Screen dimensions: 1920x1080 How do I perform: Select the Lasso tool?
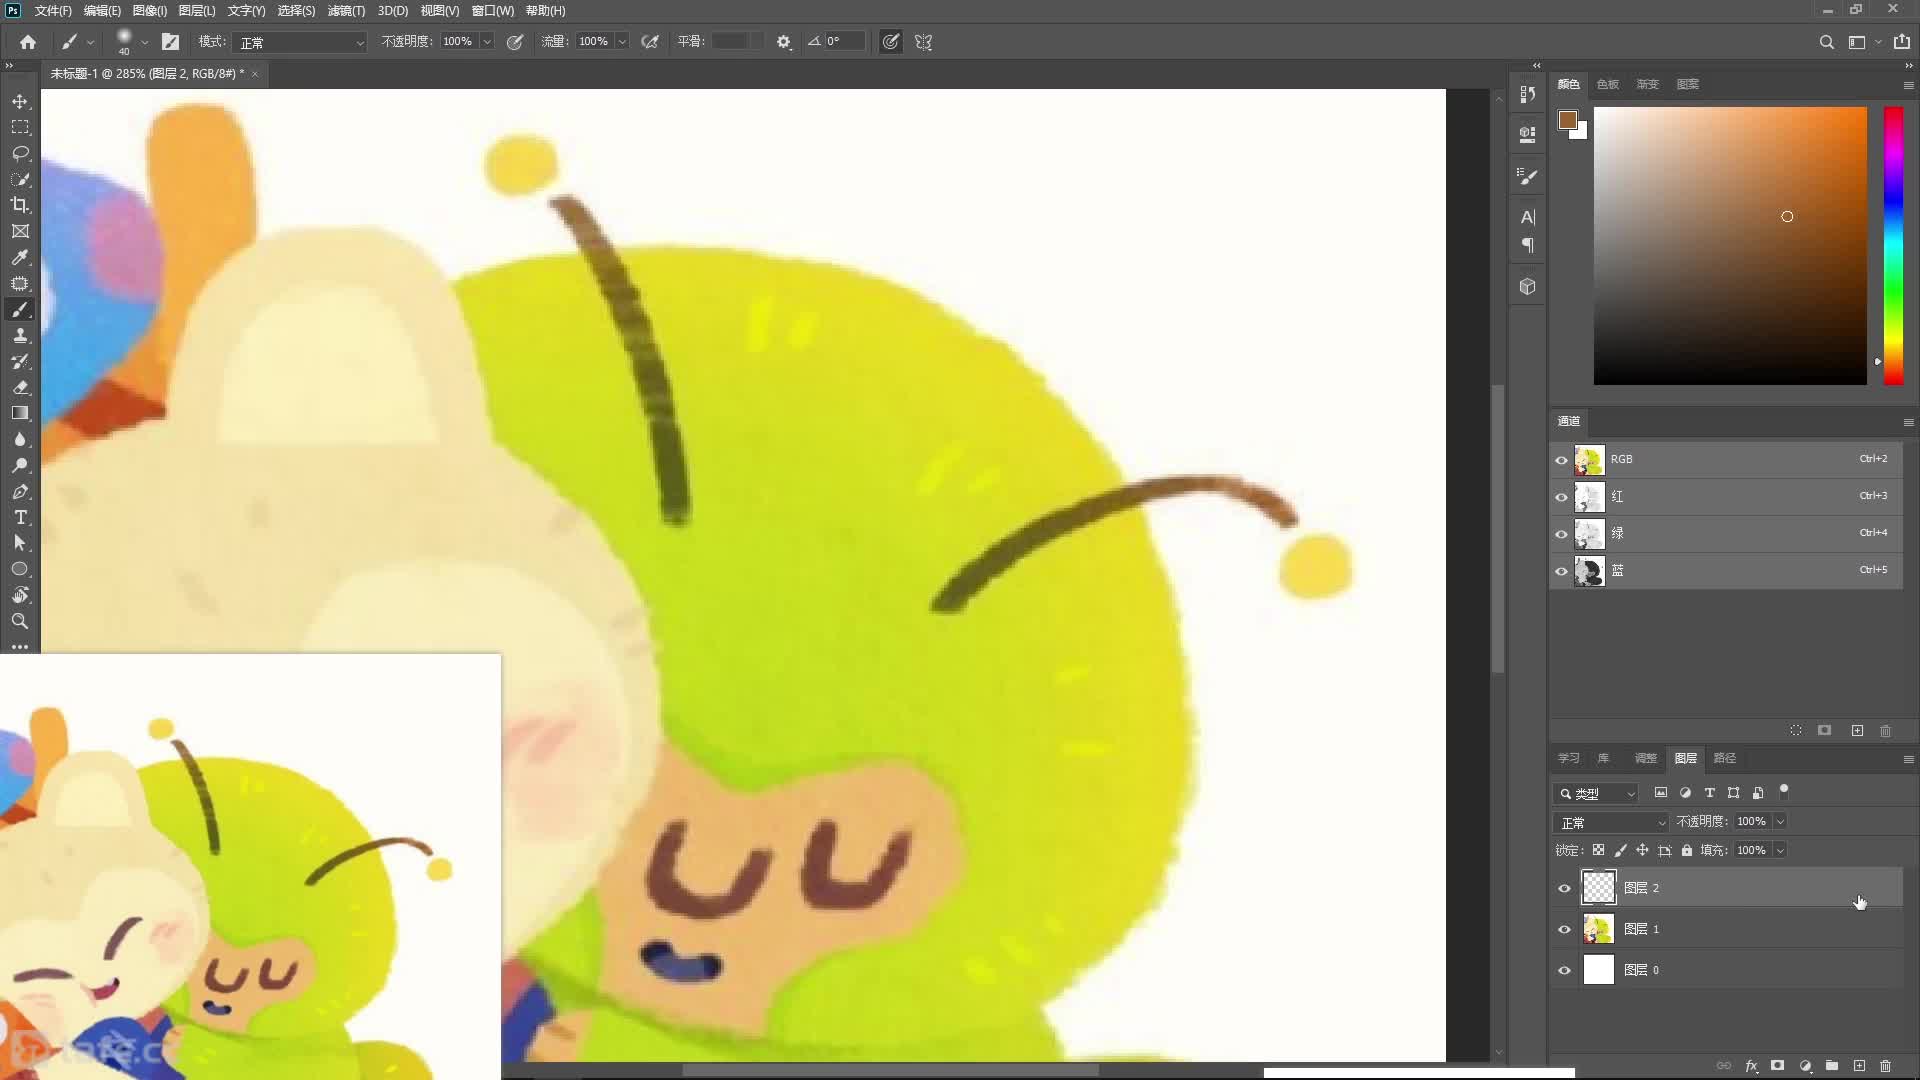point(20,154)
